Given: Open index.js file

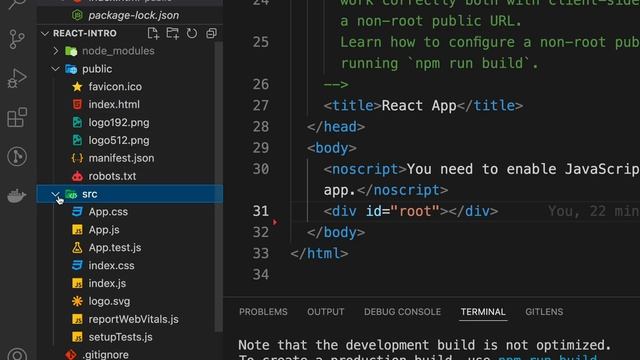Looking at the screenshot, I should 107,283.
